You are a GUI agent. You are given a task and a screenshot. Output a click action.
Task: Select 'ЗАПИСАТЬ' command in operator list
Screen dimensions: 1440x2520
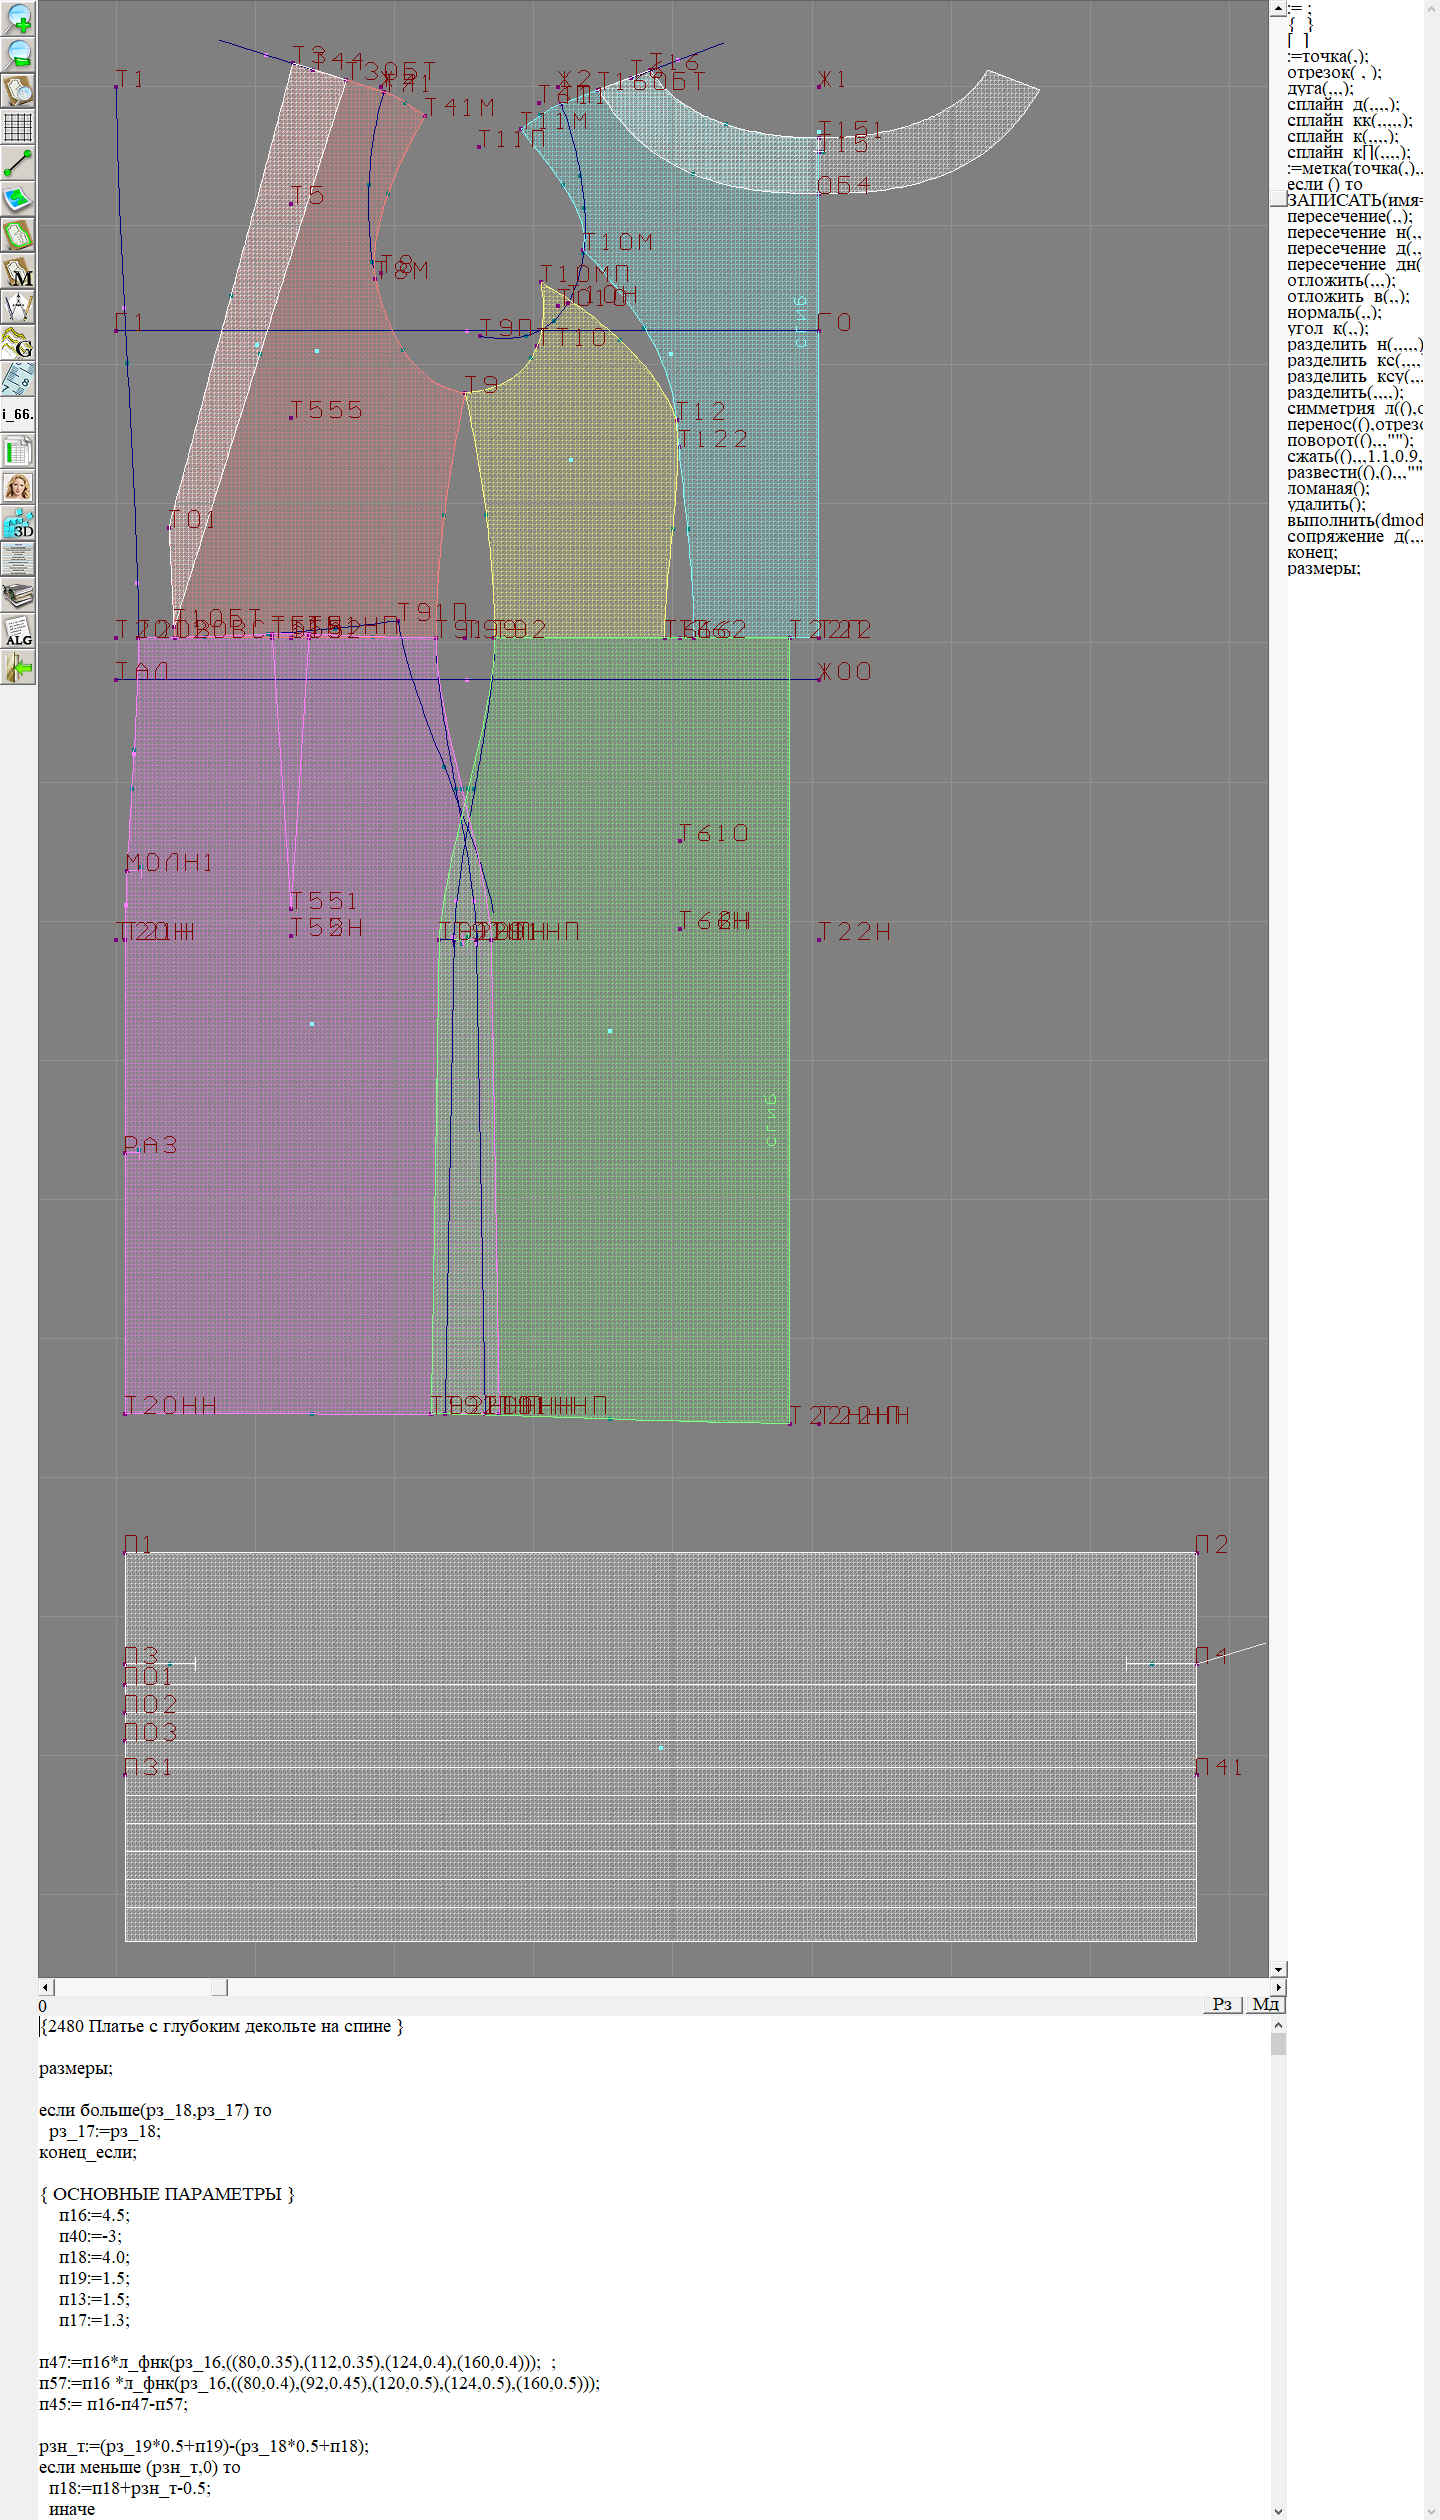coord(1350,201)
